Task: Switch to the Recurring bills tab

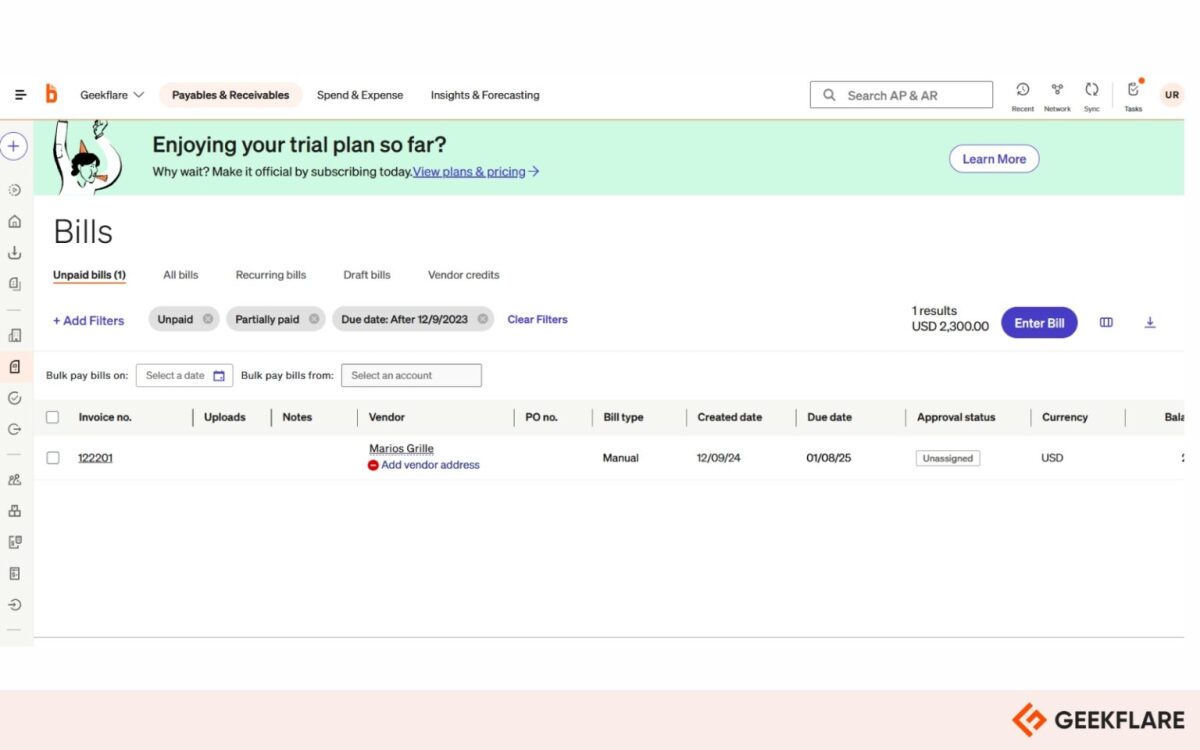Action: pos(271,275)
